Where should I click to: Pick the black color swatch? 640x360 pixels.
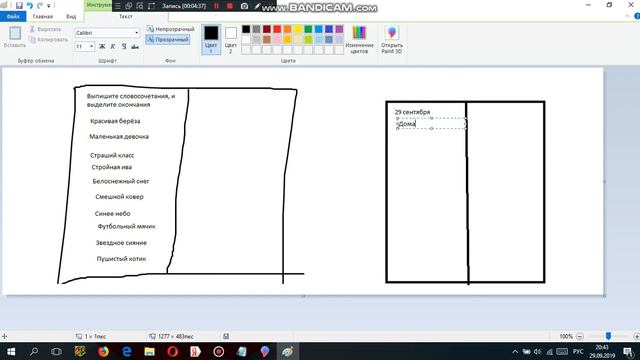coord(246,29)
